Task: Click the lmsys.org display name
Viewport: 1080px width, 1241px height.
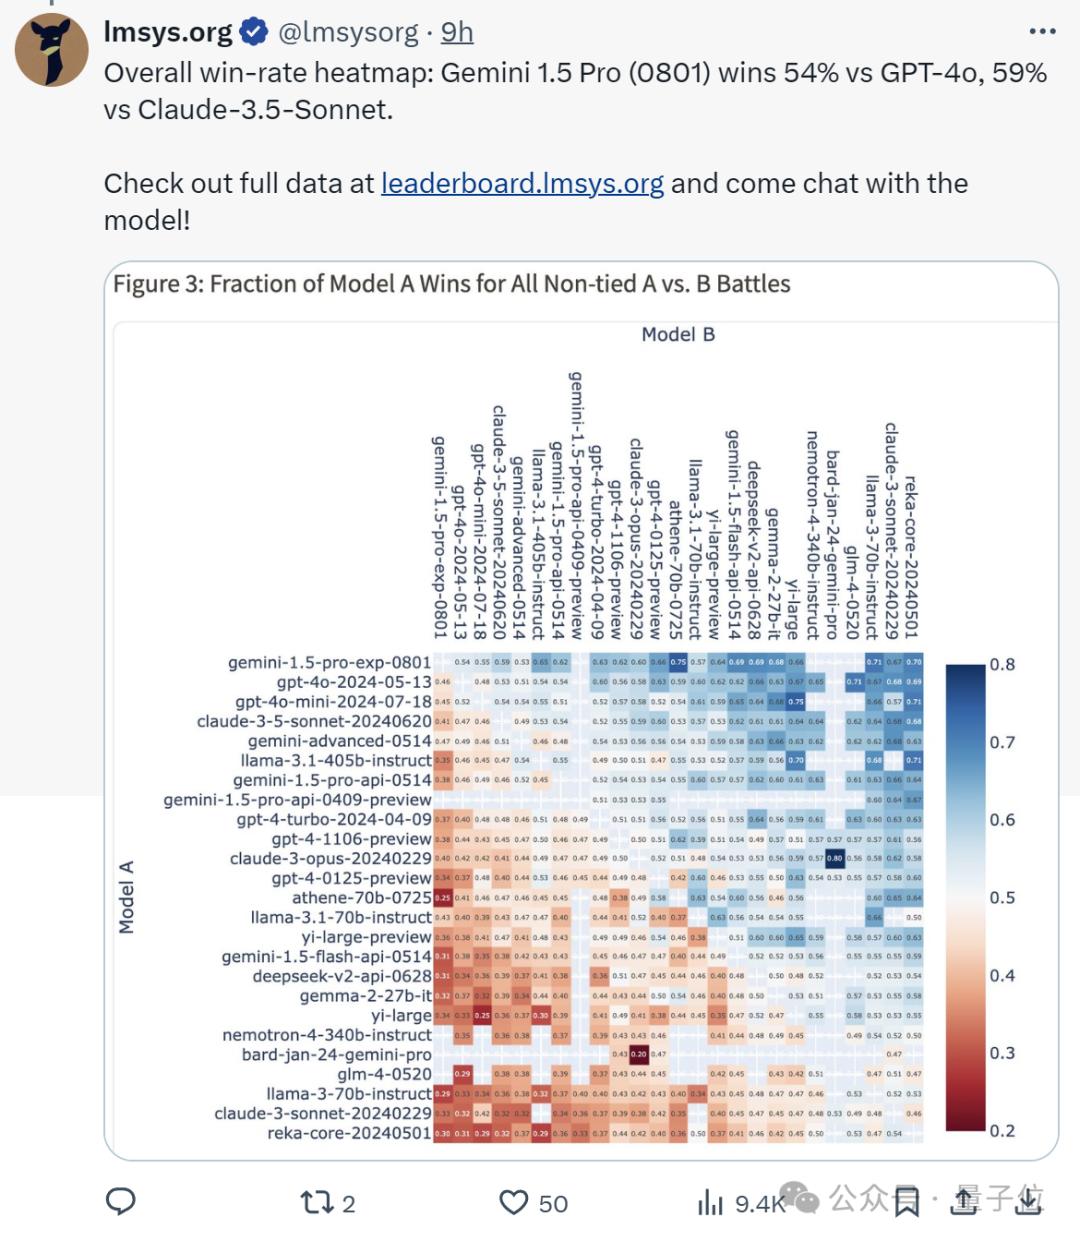Action: click(x=168, y=32)
